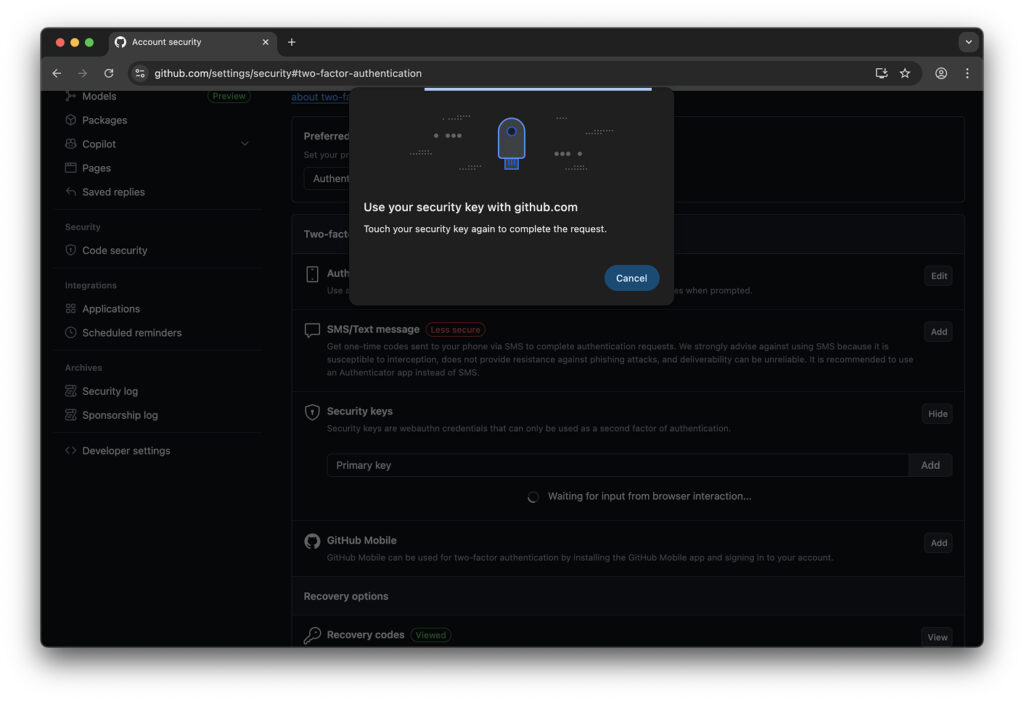Click the Security keys shield icon
The image size is (1024, 701).
tap(312, 412)
